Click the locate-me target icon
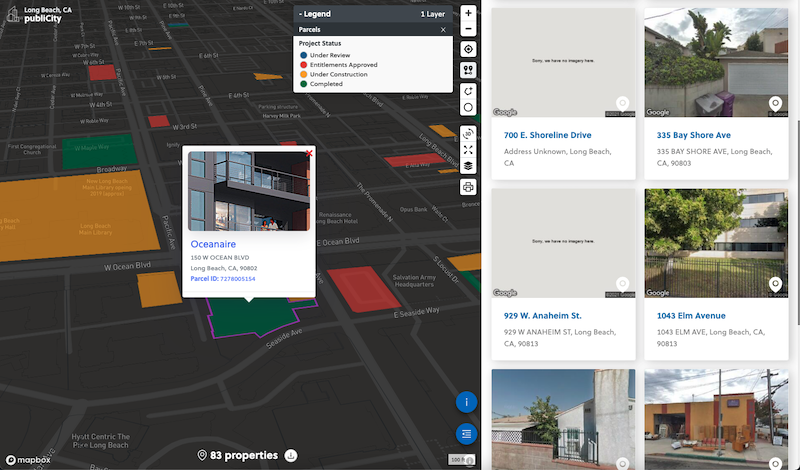The width and height of the screenshot is (800, 470). (468, 49)
